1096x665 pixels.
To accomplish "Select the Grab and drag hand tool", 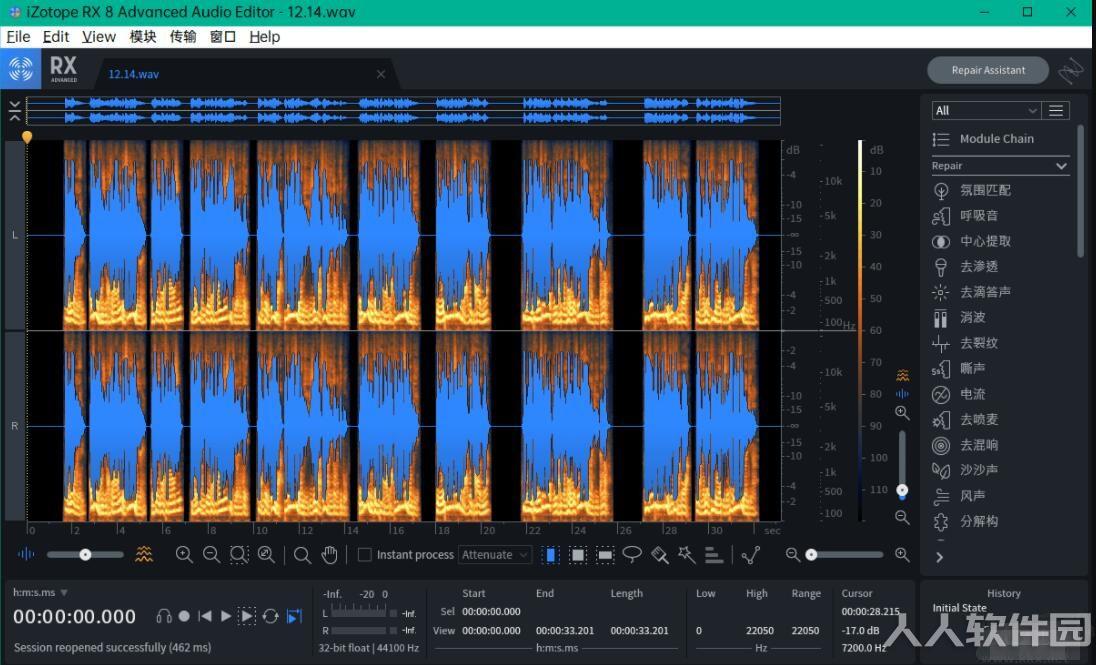I will coord(329,555).
